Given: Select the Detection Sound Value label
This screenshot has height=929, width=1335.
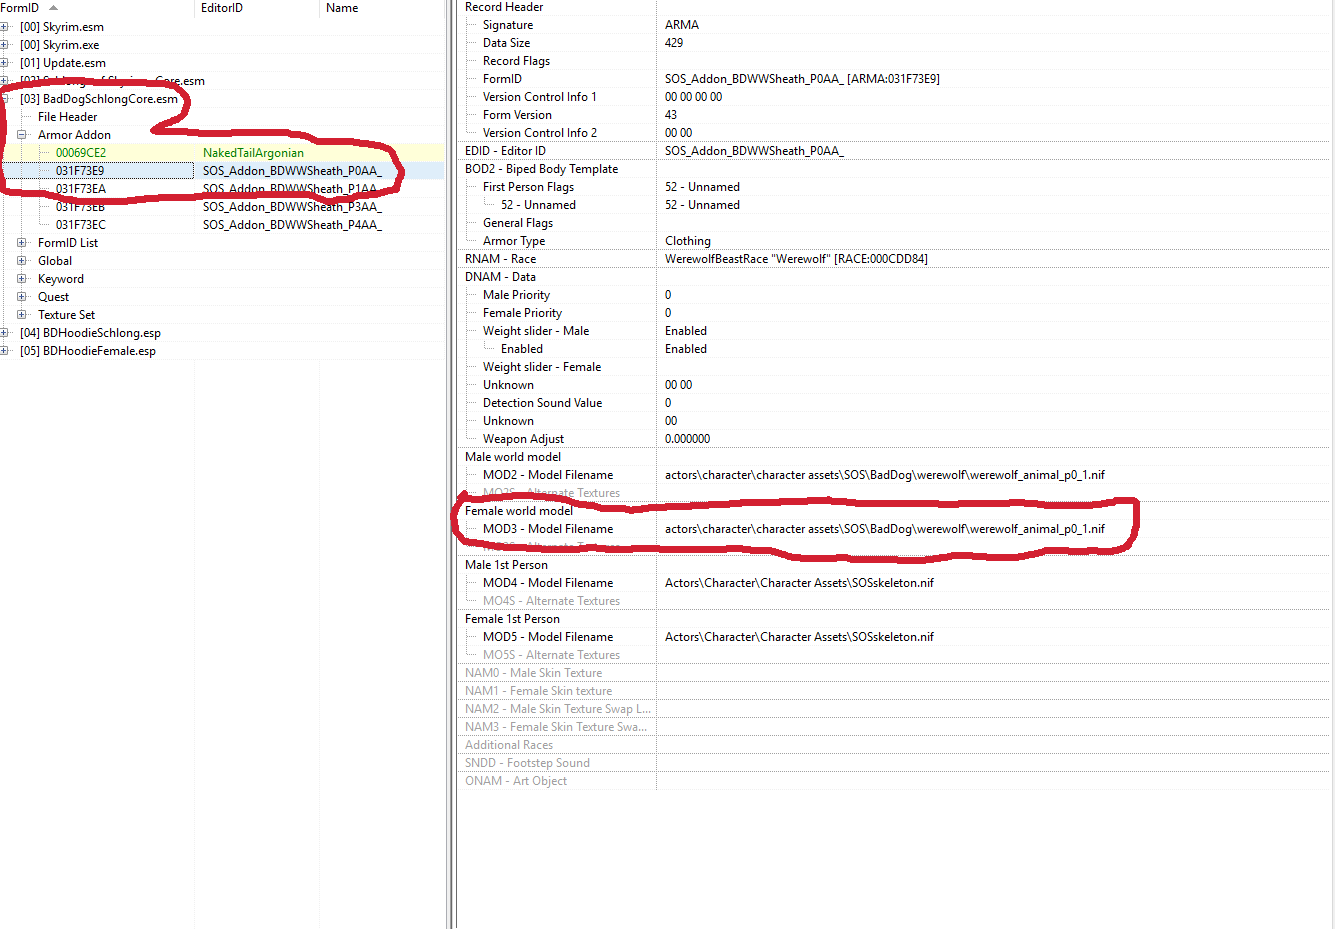Looking at the screenshot, I should point(542,403).
